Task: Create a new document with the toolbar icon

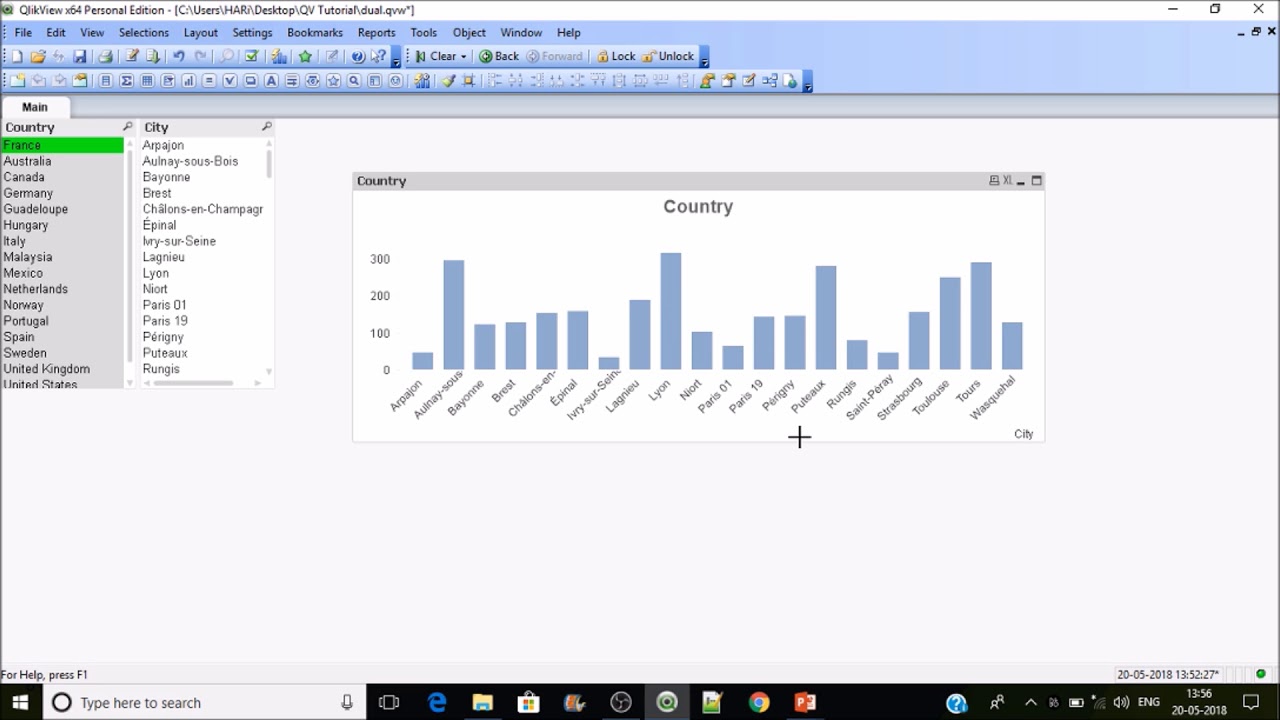Action: (x=17, y=56)
